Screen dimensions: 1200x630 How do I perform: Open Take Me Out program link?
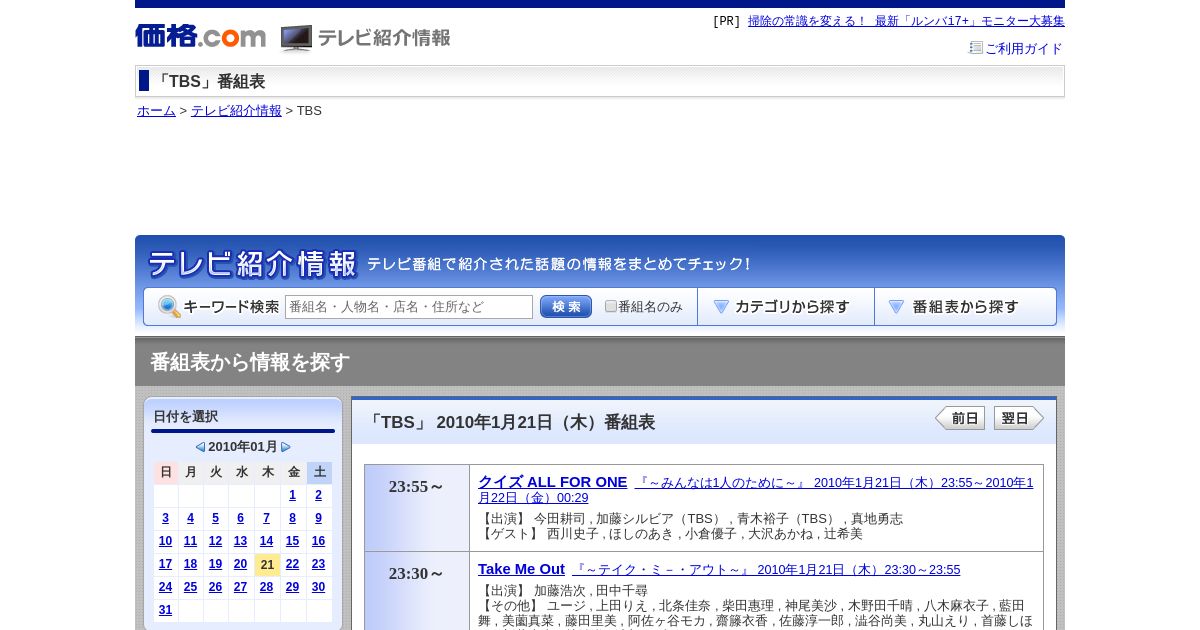(521, 569)
